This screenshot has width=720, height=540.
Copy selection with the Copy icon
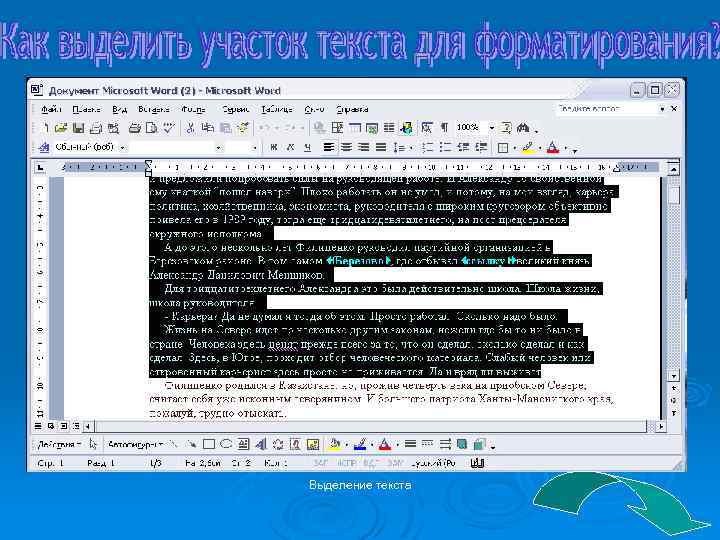208,128
